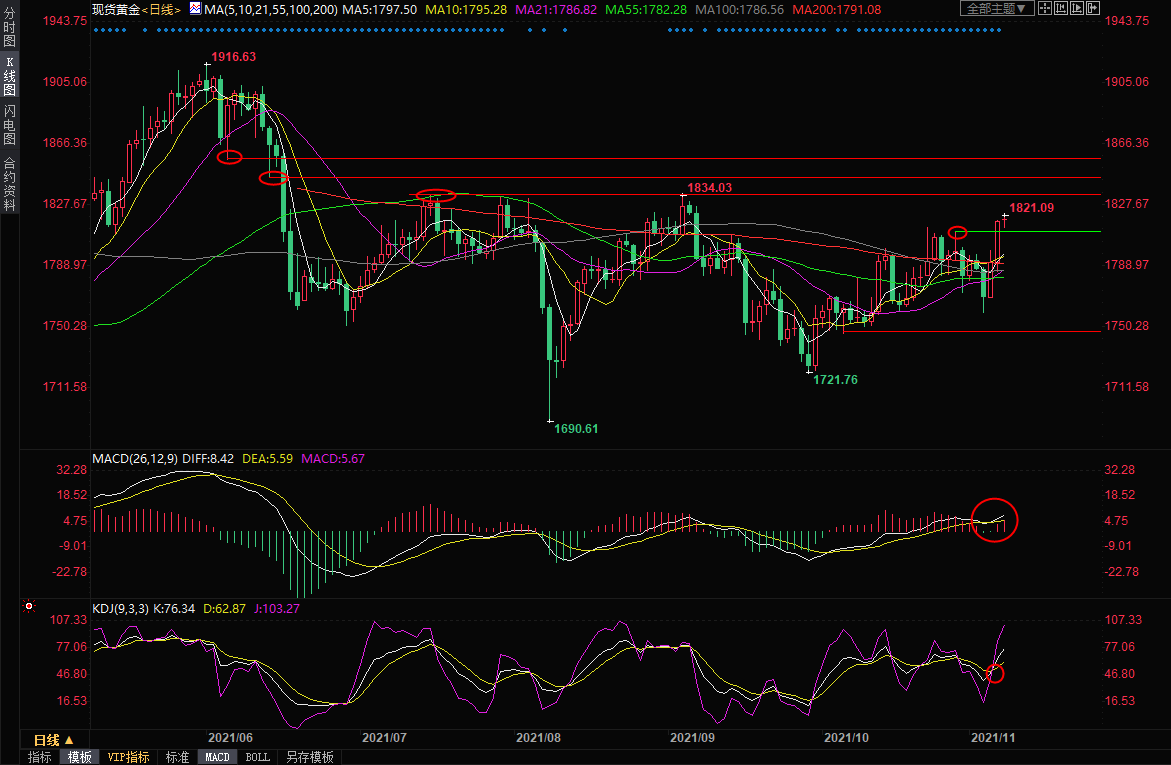Click 另存模板 to save template
Viewport: 1171px width, 765px height.
point(309,757)
